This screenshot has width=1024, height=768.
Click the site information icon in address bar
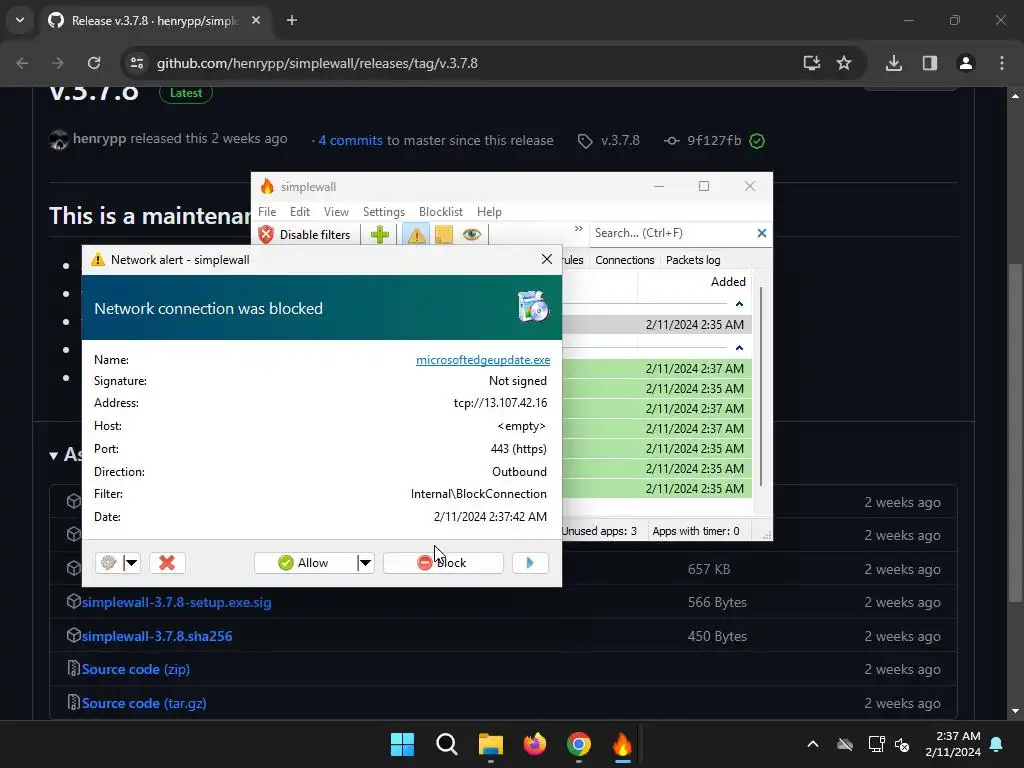[137, 63]
